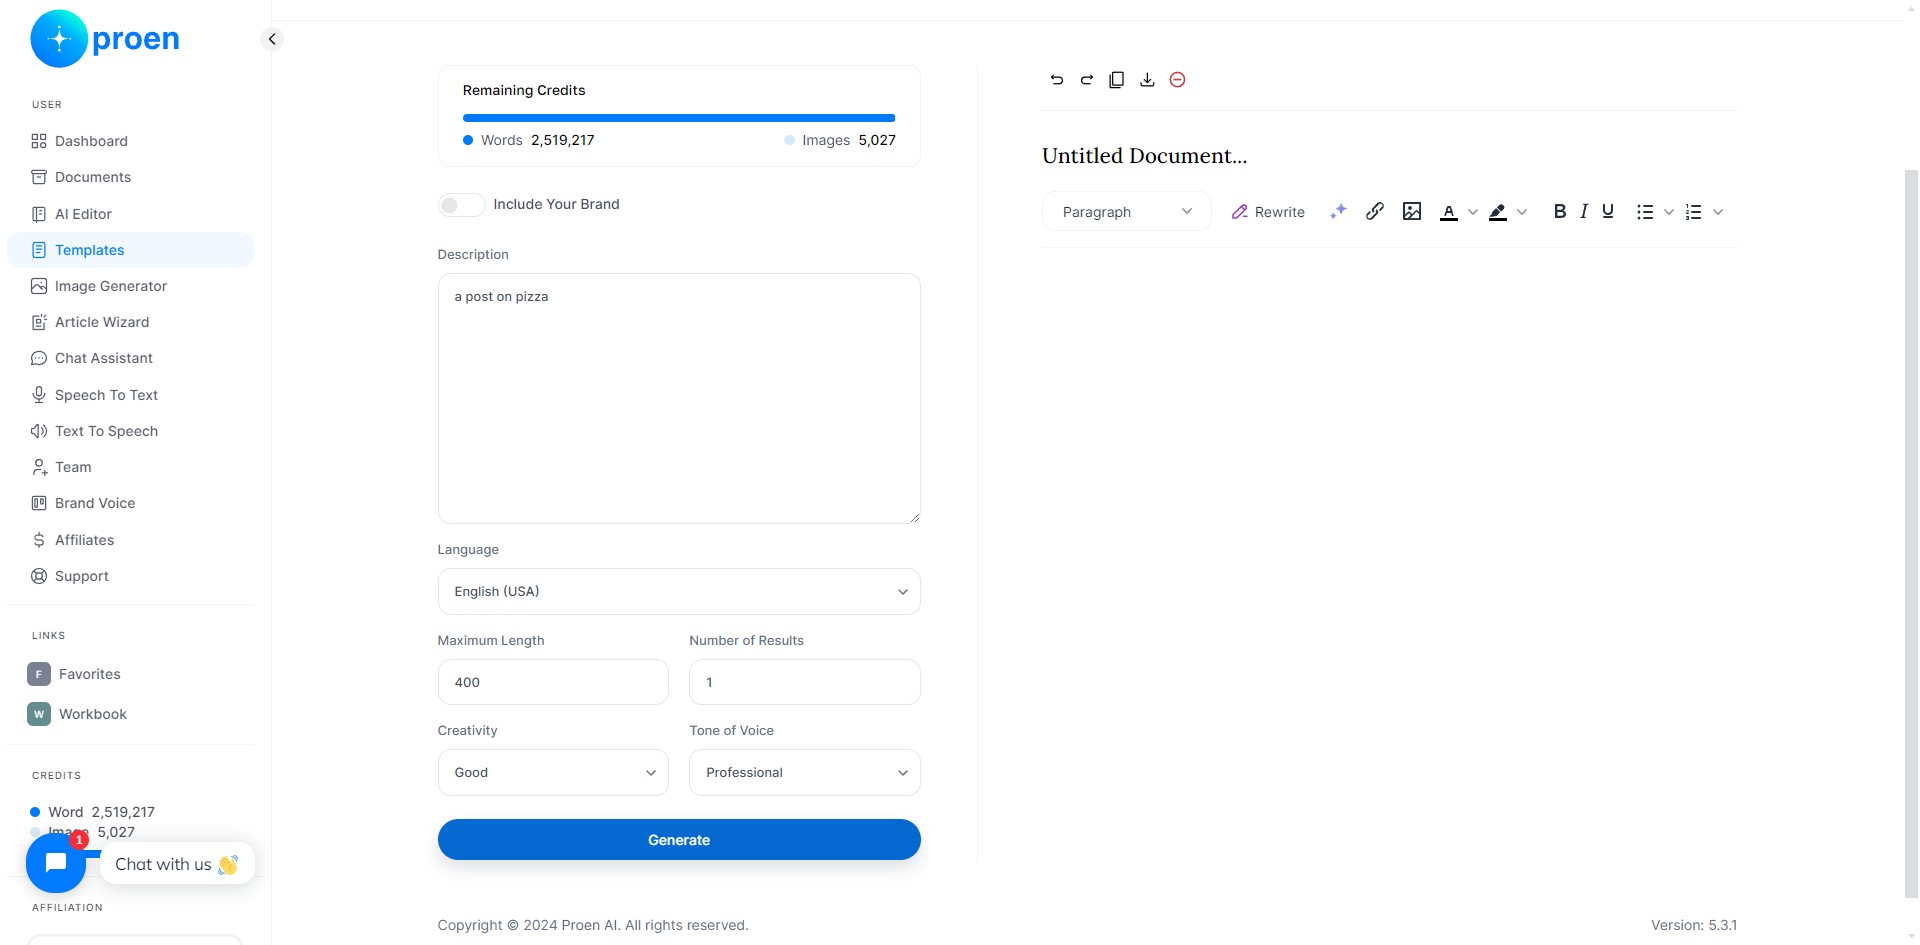1920x945 pixels.
Task: Expand the text color options arrow
Action: [x=1472, y=212]
